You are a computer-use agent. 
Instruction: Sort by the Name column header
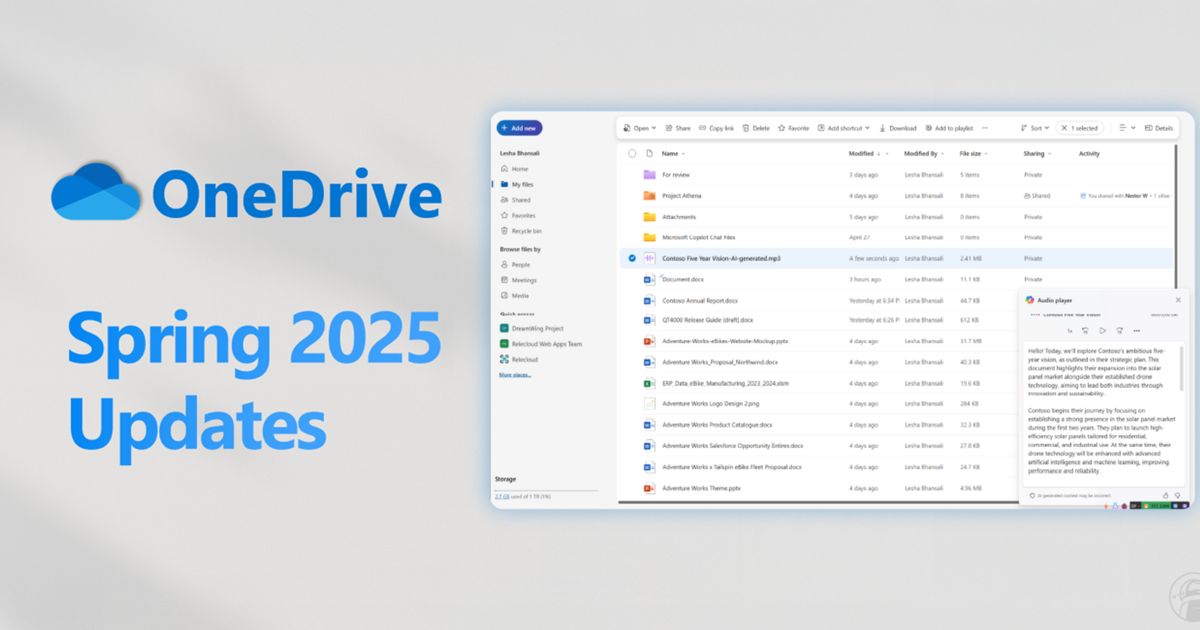671,154
